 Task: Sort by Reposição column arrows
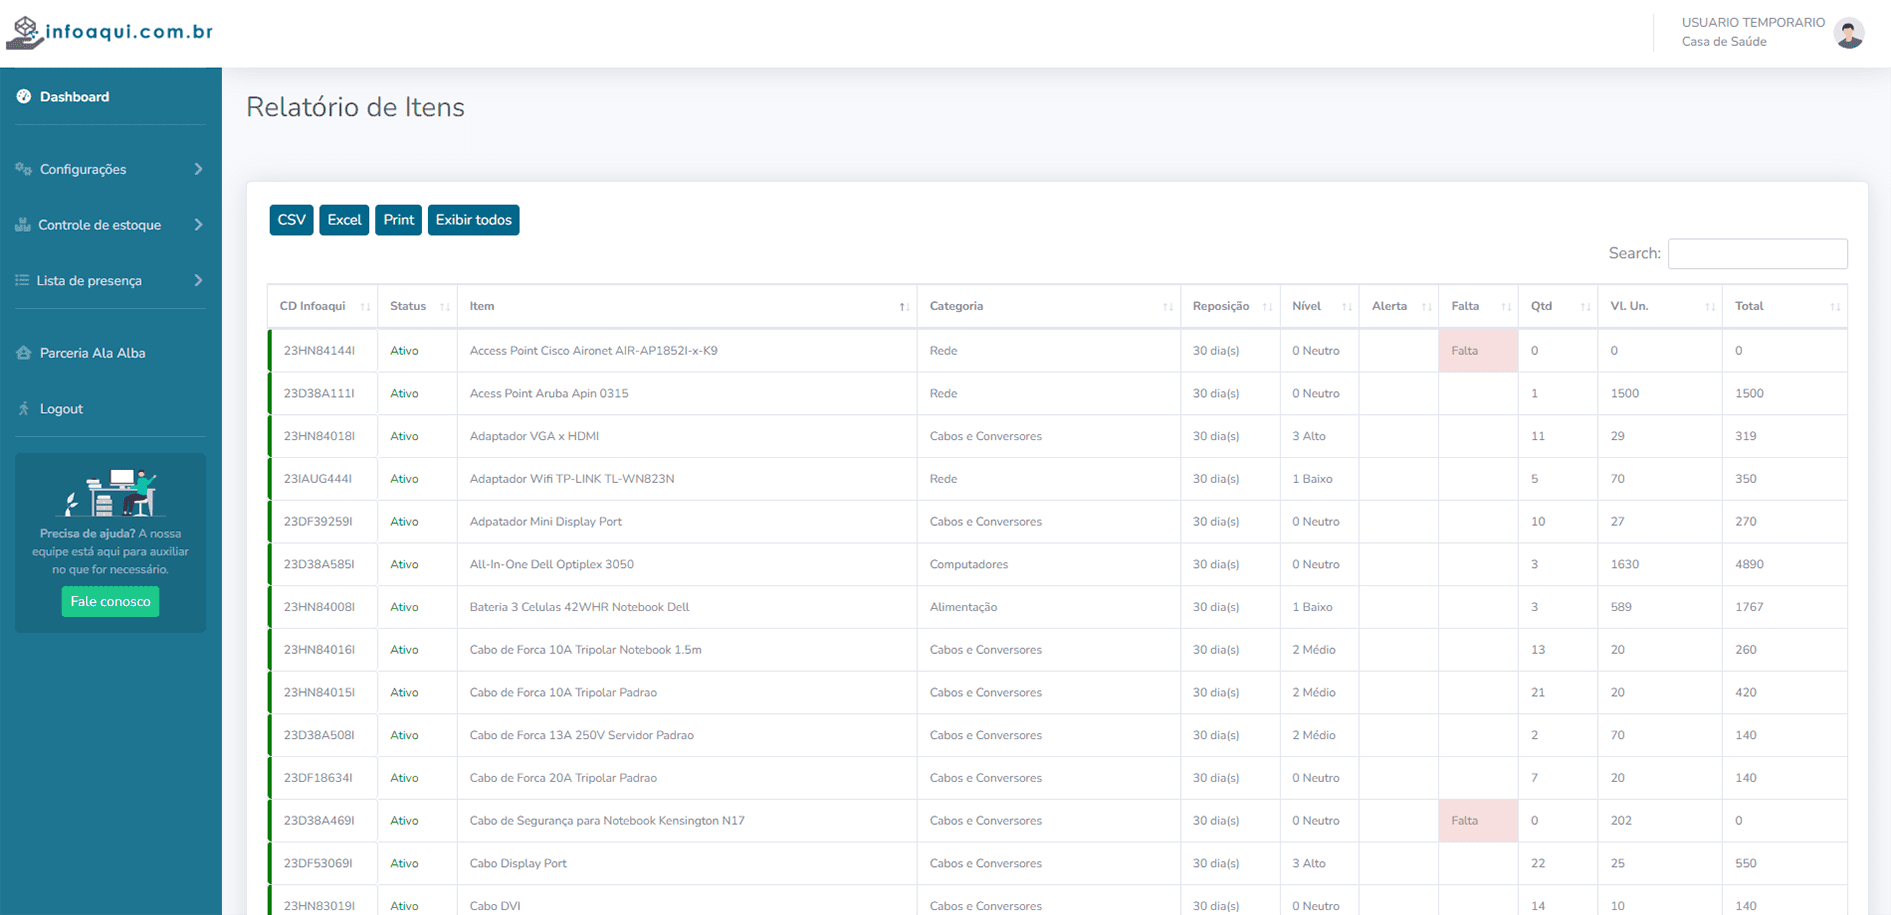[1267, 307]
